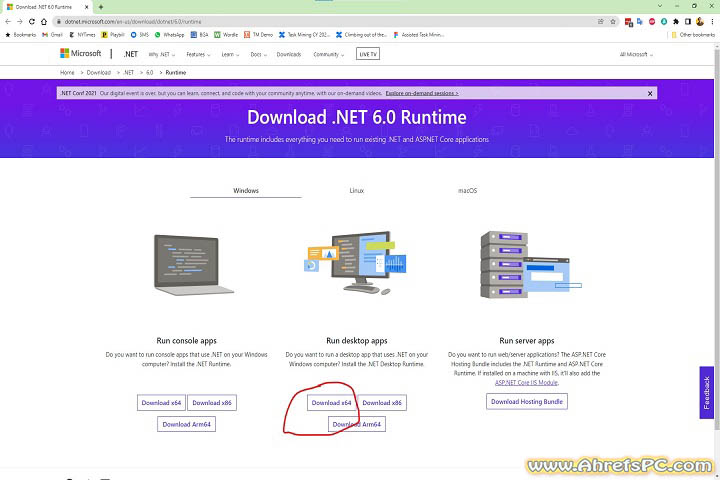Open the Explore on-demand sessions link
The height and width of the screenshot is (480, 720).
[x=422, y=93]
